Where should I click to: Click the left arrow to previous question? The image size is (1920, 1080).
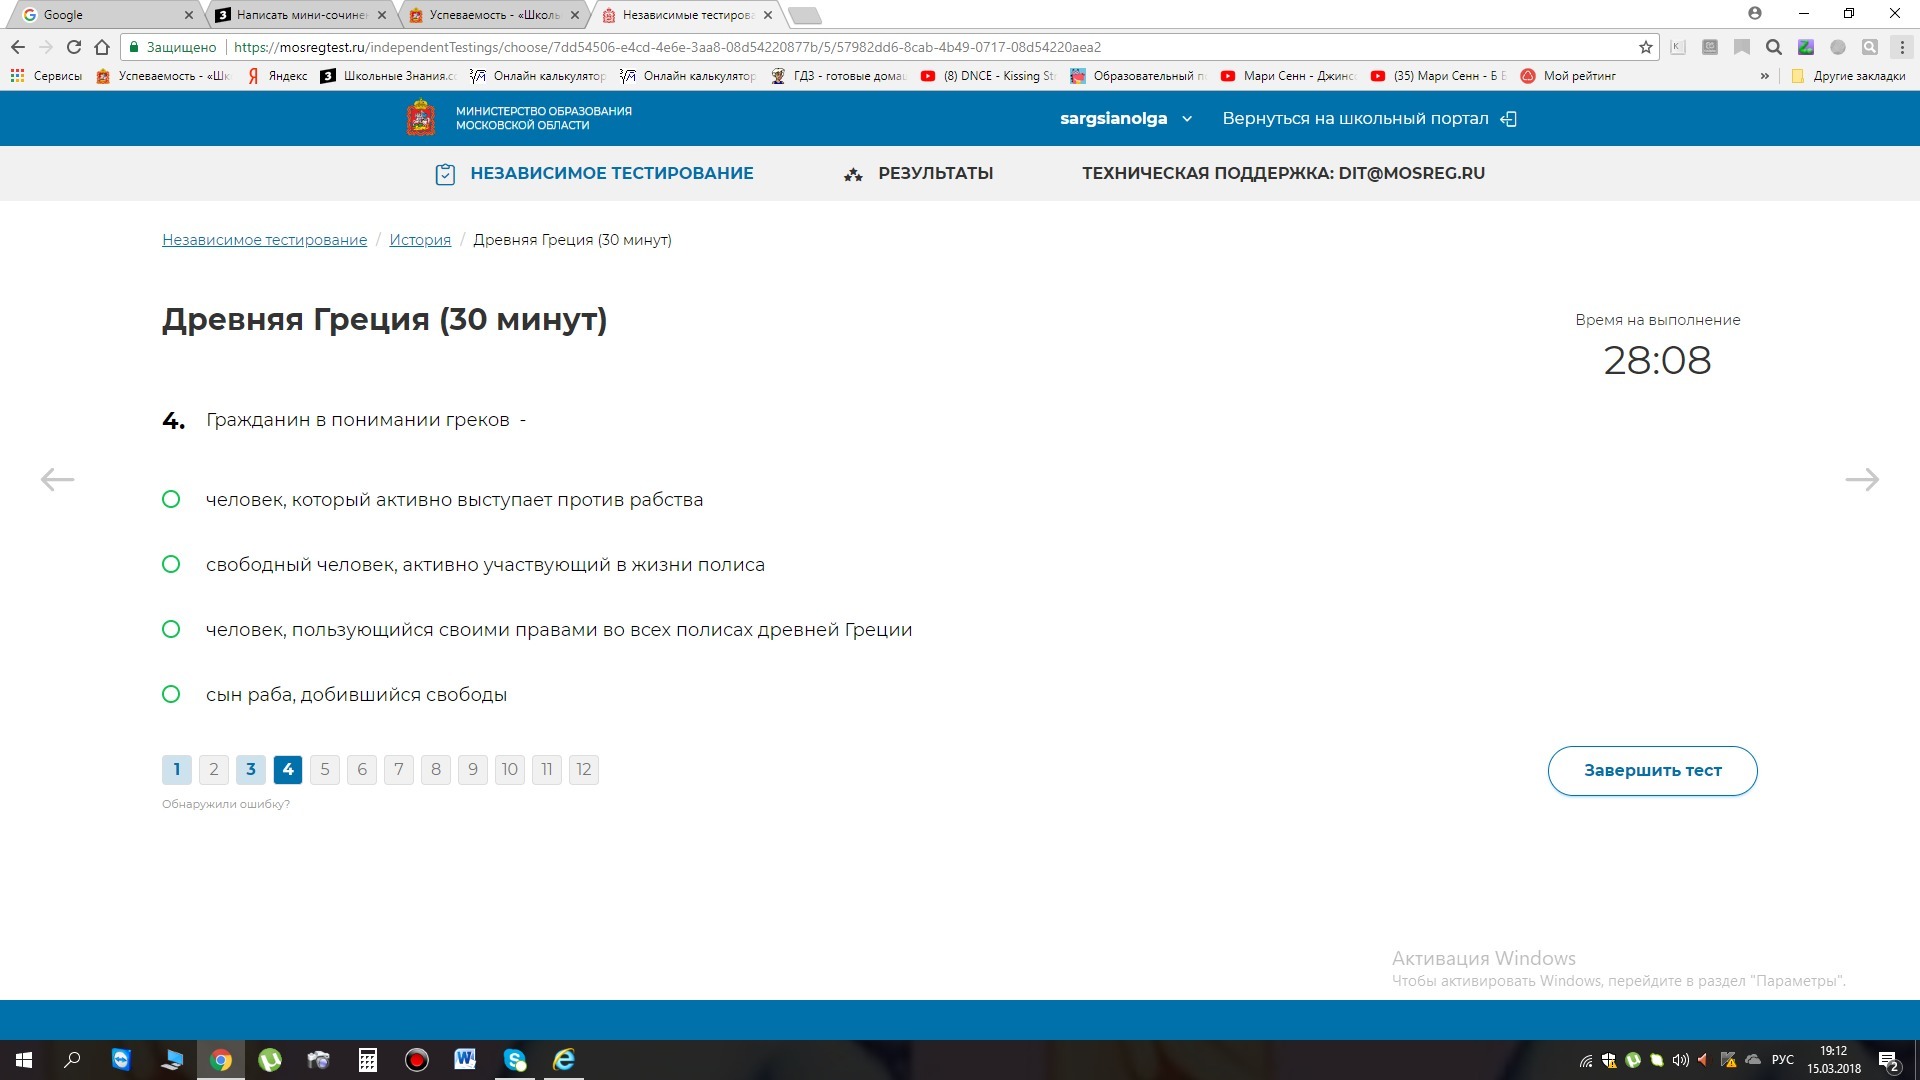coord(57,480)
